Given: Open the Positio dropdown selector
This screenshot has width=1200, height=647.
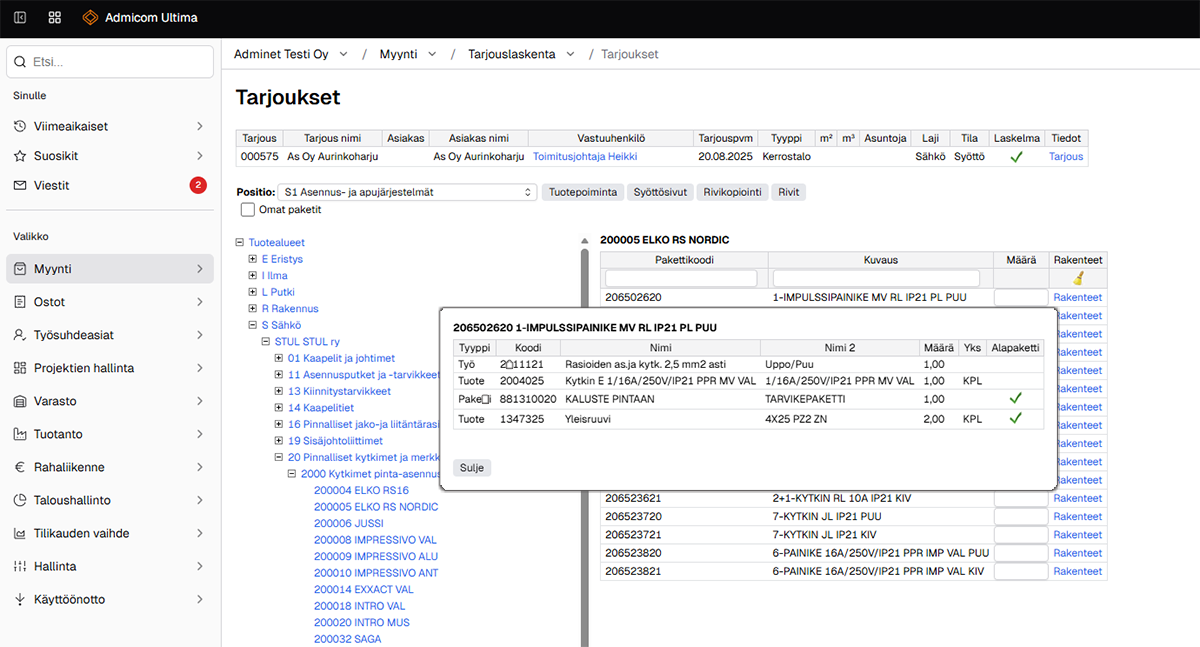Looking at the screenshot, I should coord(408,192).
